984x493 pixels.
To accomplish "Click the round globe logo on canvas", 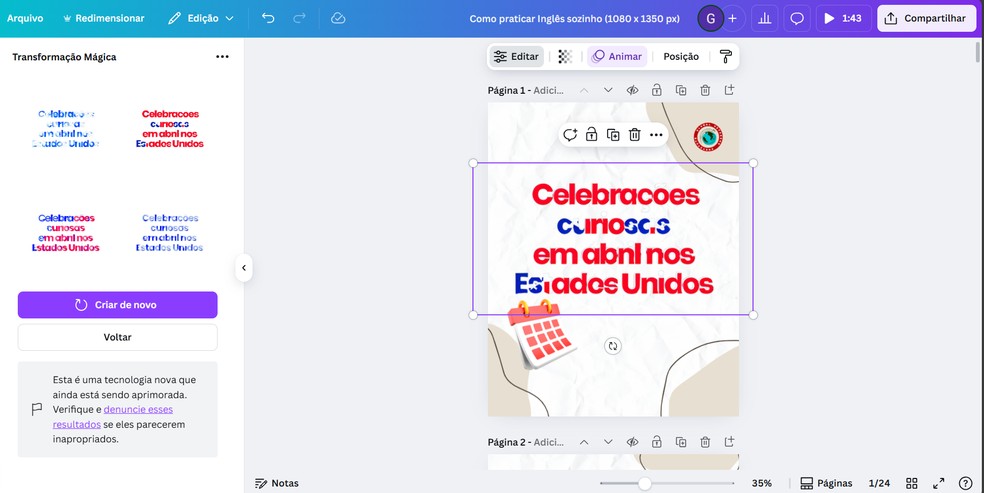I will point(708,137).
